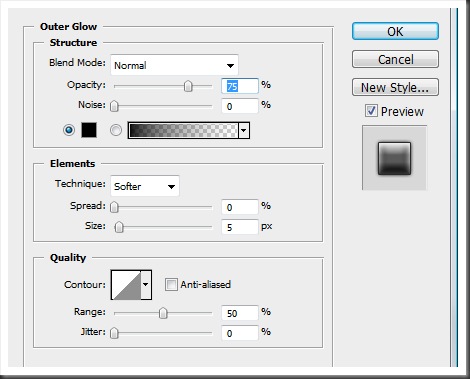
Task: Click the Noise percentage input field
Action: pyautogui.click(x=240, y=106)
